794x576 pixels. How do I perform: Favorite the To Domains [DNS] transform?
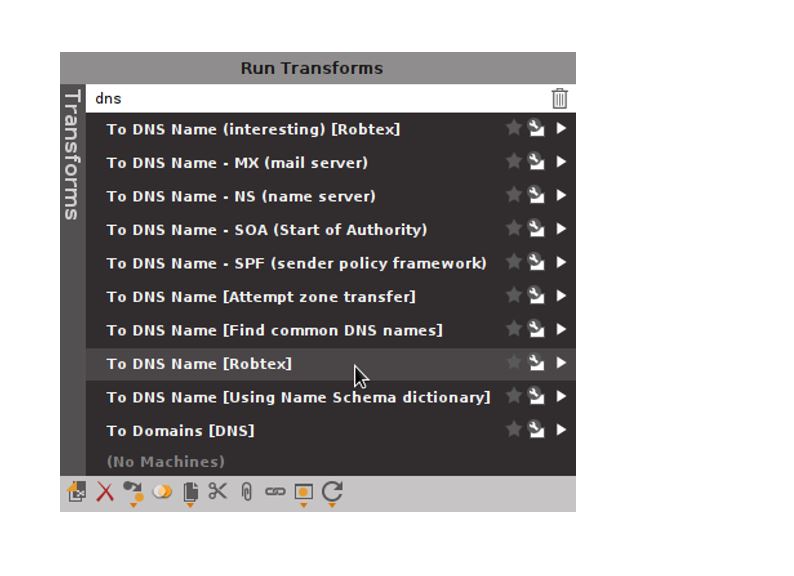pyautogui.click(x=513, y=429)
